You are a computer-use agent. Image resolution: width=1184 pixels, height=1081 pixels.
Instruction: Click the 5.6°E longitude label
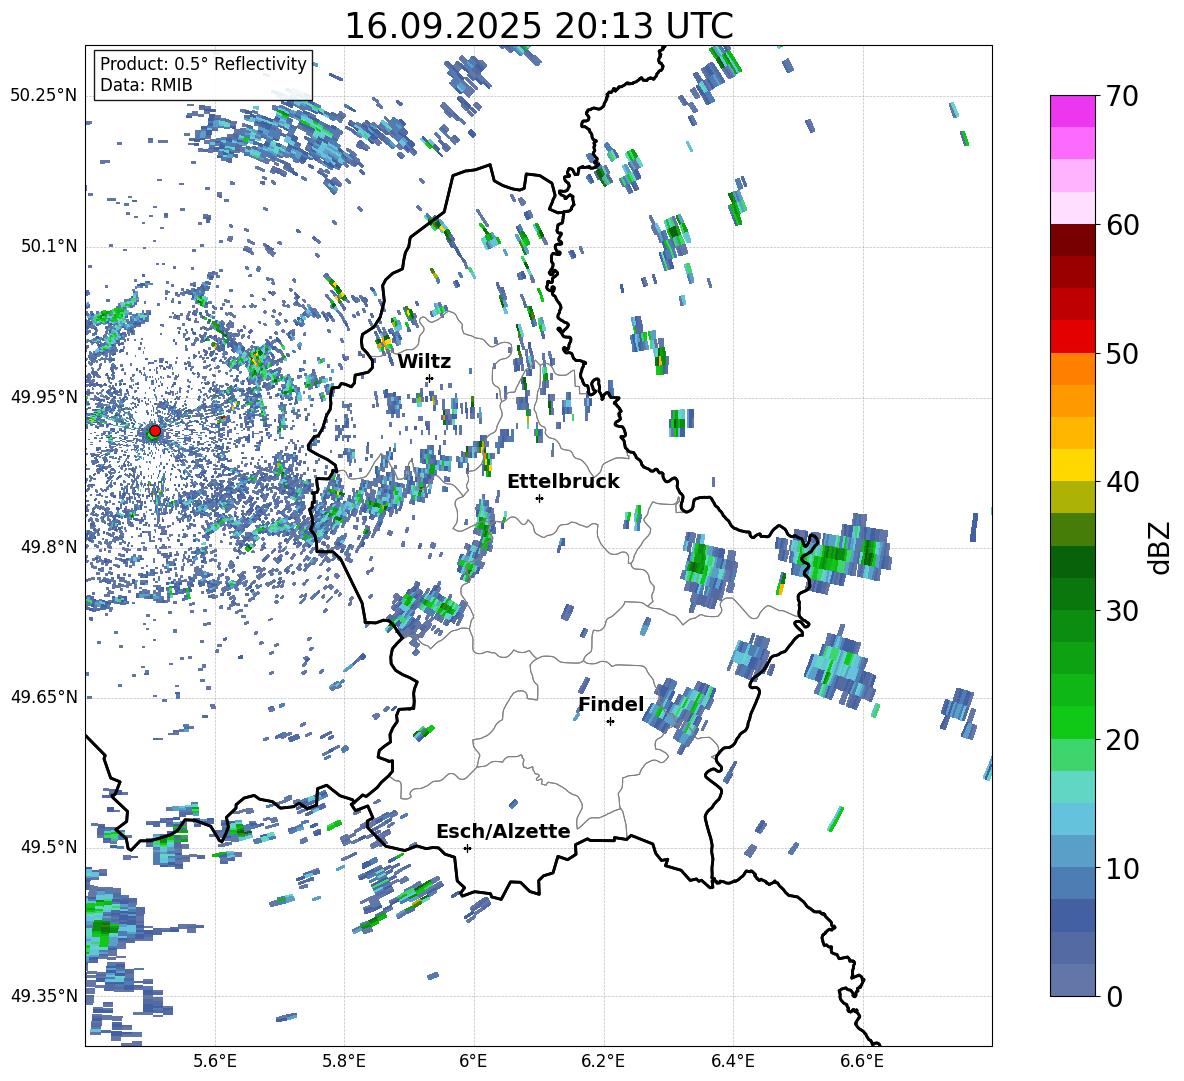pyautogui.click(x=215, y=1061)
